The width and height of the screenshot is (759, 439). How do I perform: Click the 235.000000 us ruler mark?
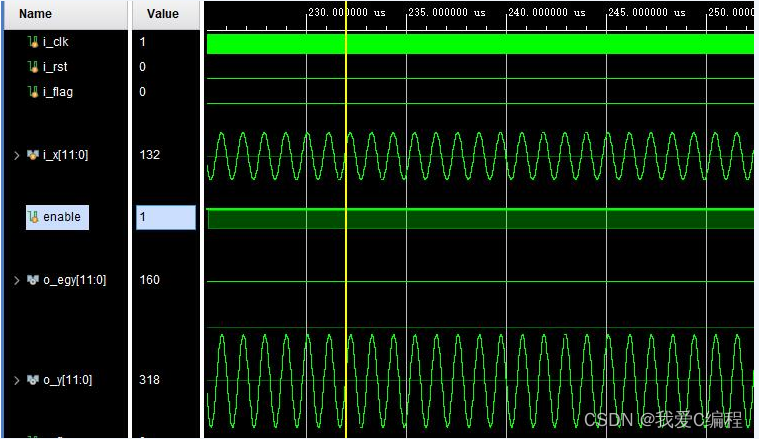446,13
